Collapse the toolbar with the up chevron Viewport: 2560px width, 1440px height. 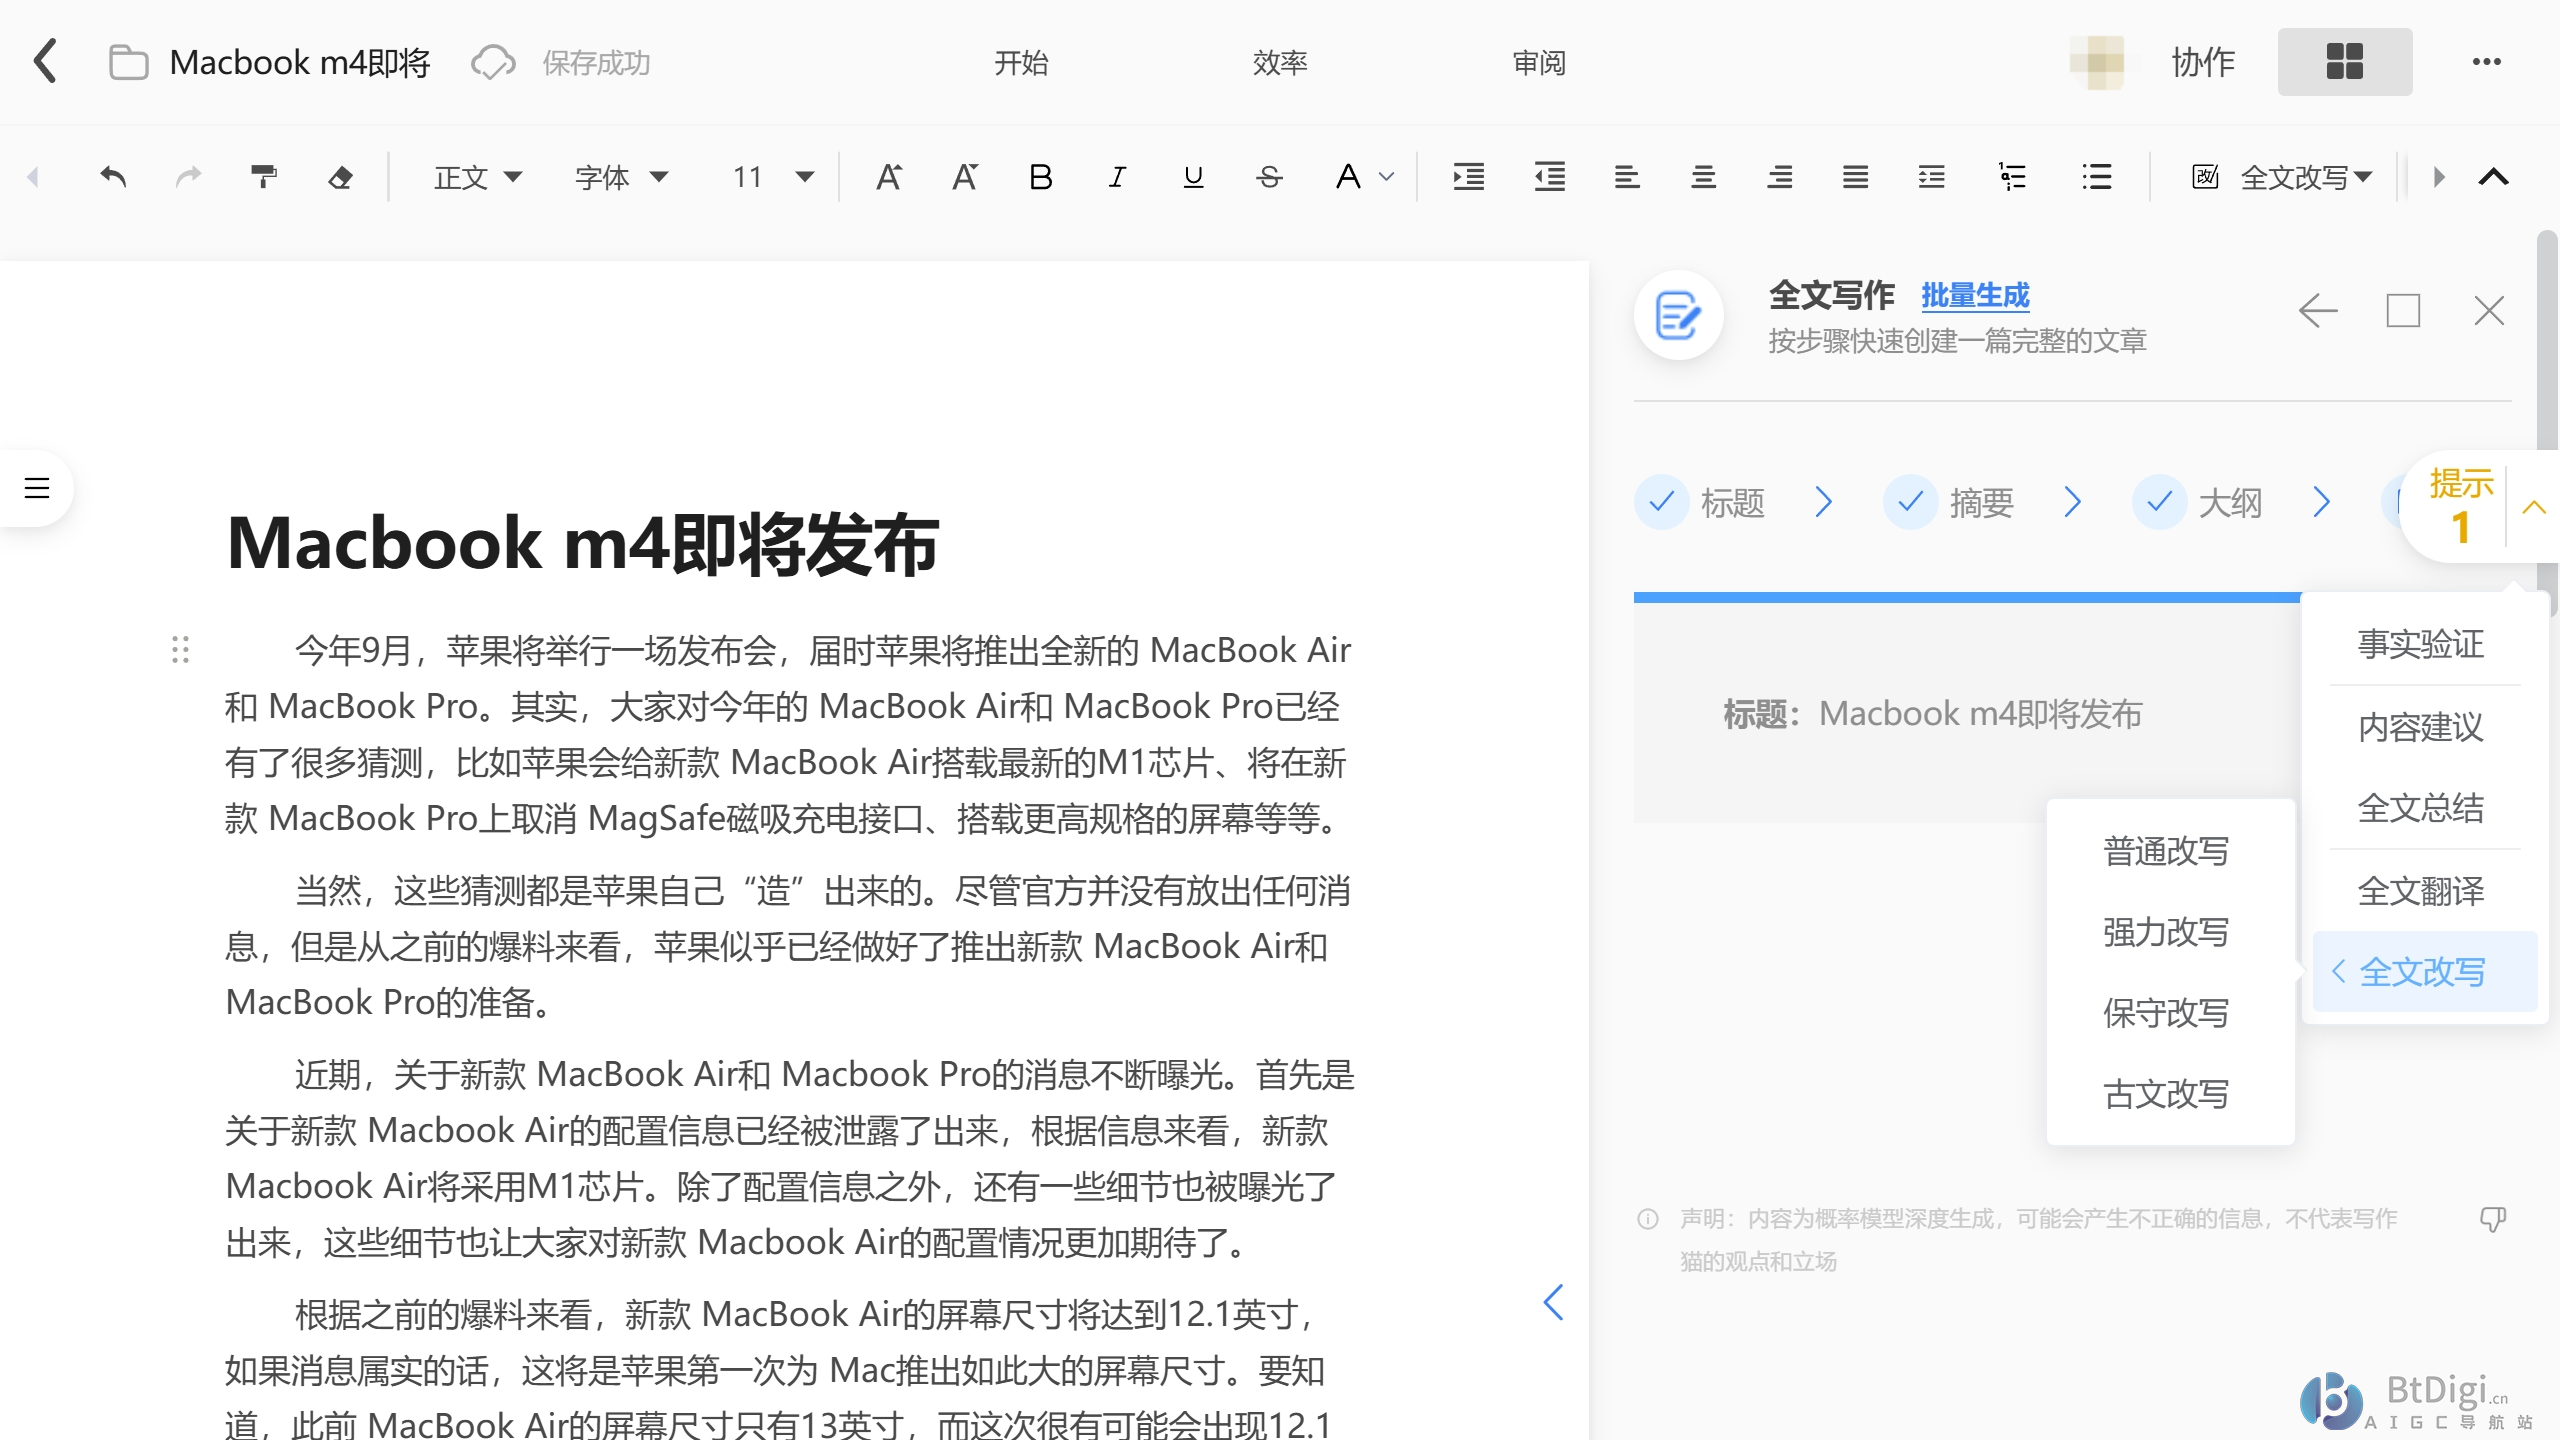2494,177
